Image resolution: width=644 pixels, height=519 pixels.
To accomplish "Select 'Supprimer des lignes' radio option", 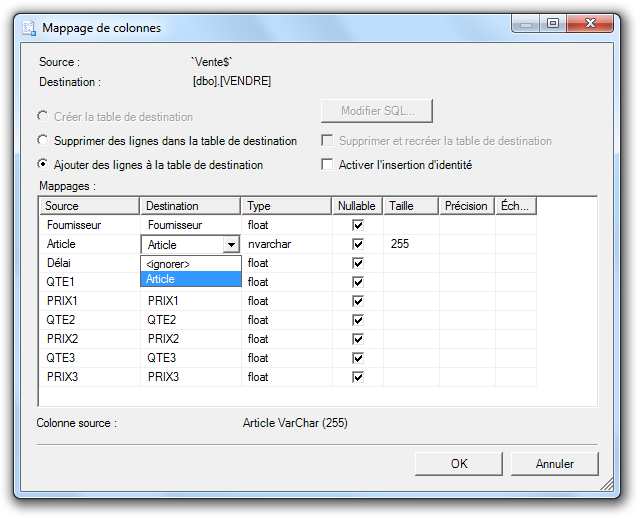I will tap(43, 141).
